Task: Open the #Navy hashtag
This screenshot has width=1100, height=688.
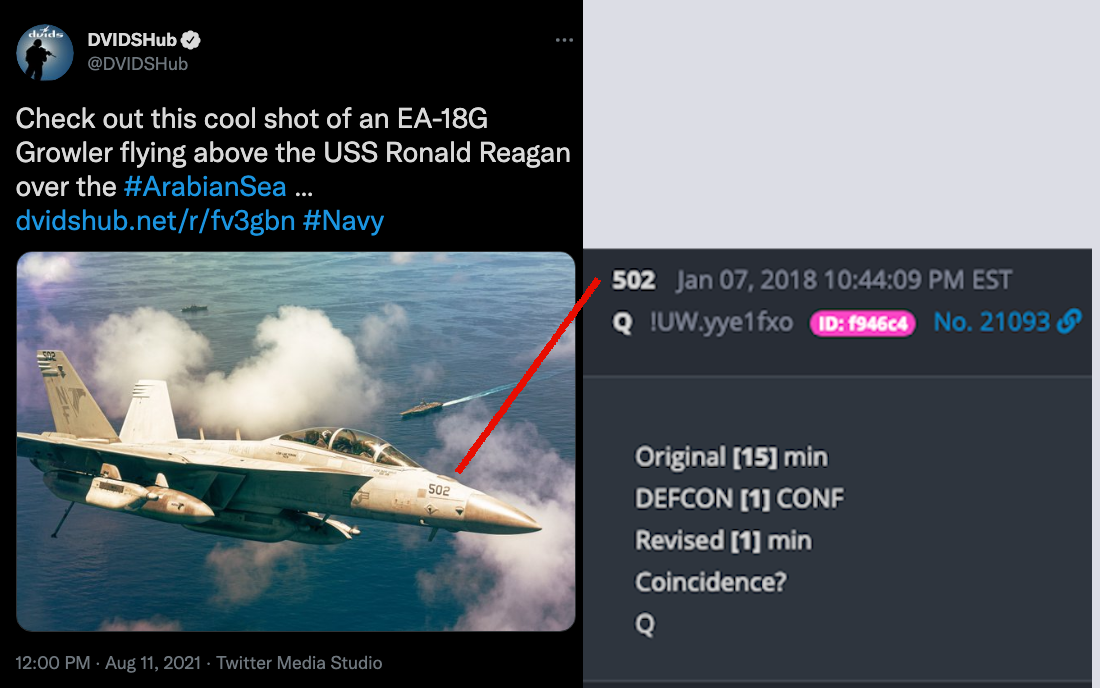Action: [343, 221]
